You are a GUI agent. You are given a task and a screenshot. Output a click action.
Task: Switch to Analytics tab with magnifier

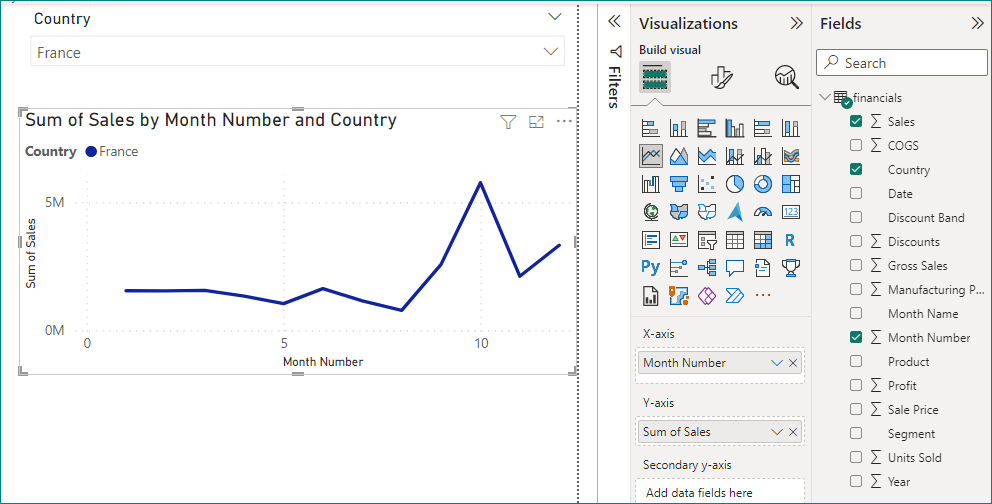pyautogui.click(x=786, y=77)
